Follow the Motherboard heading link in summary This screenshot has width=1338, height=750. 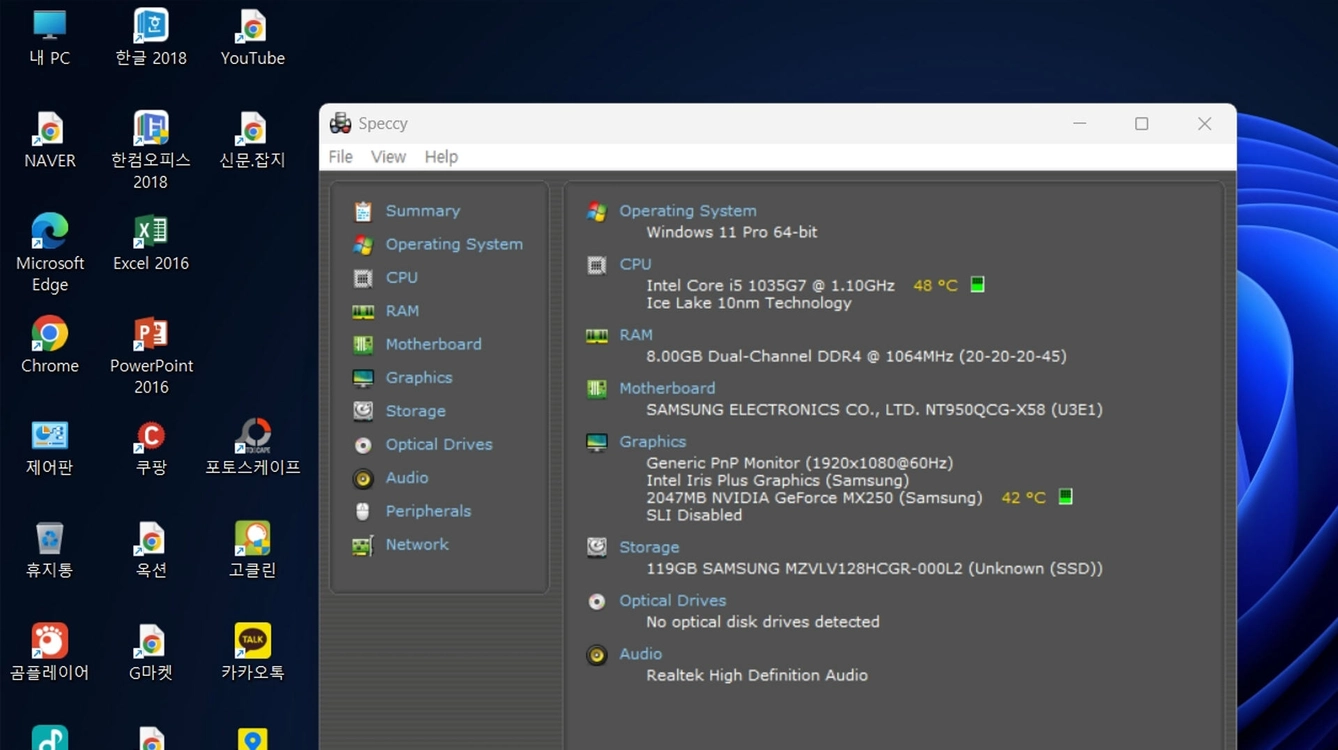667,388
